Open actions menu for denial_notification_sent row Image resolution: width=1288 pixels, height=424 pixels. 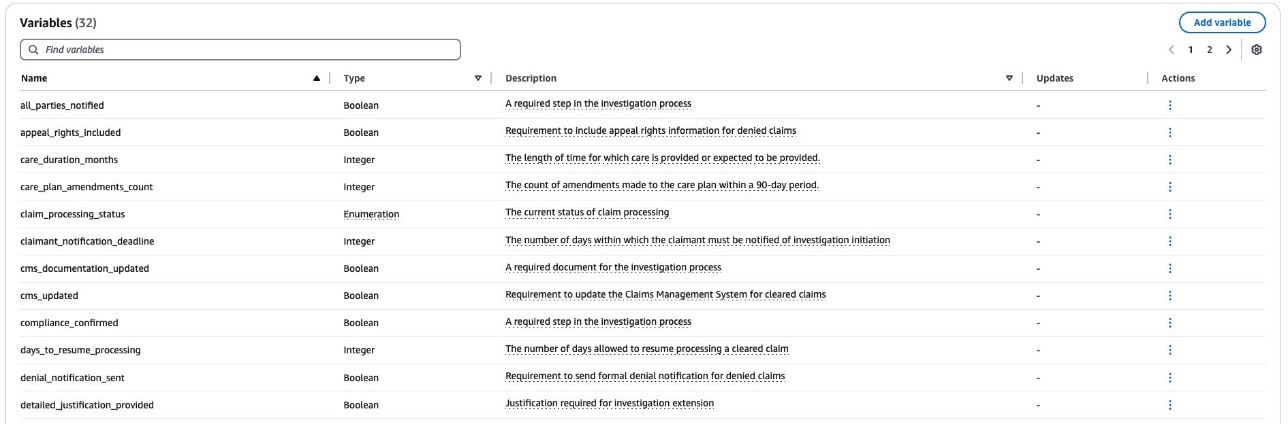(1169, 377)
